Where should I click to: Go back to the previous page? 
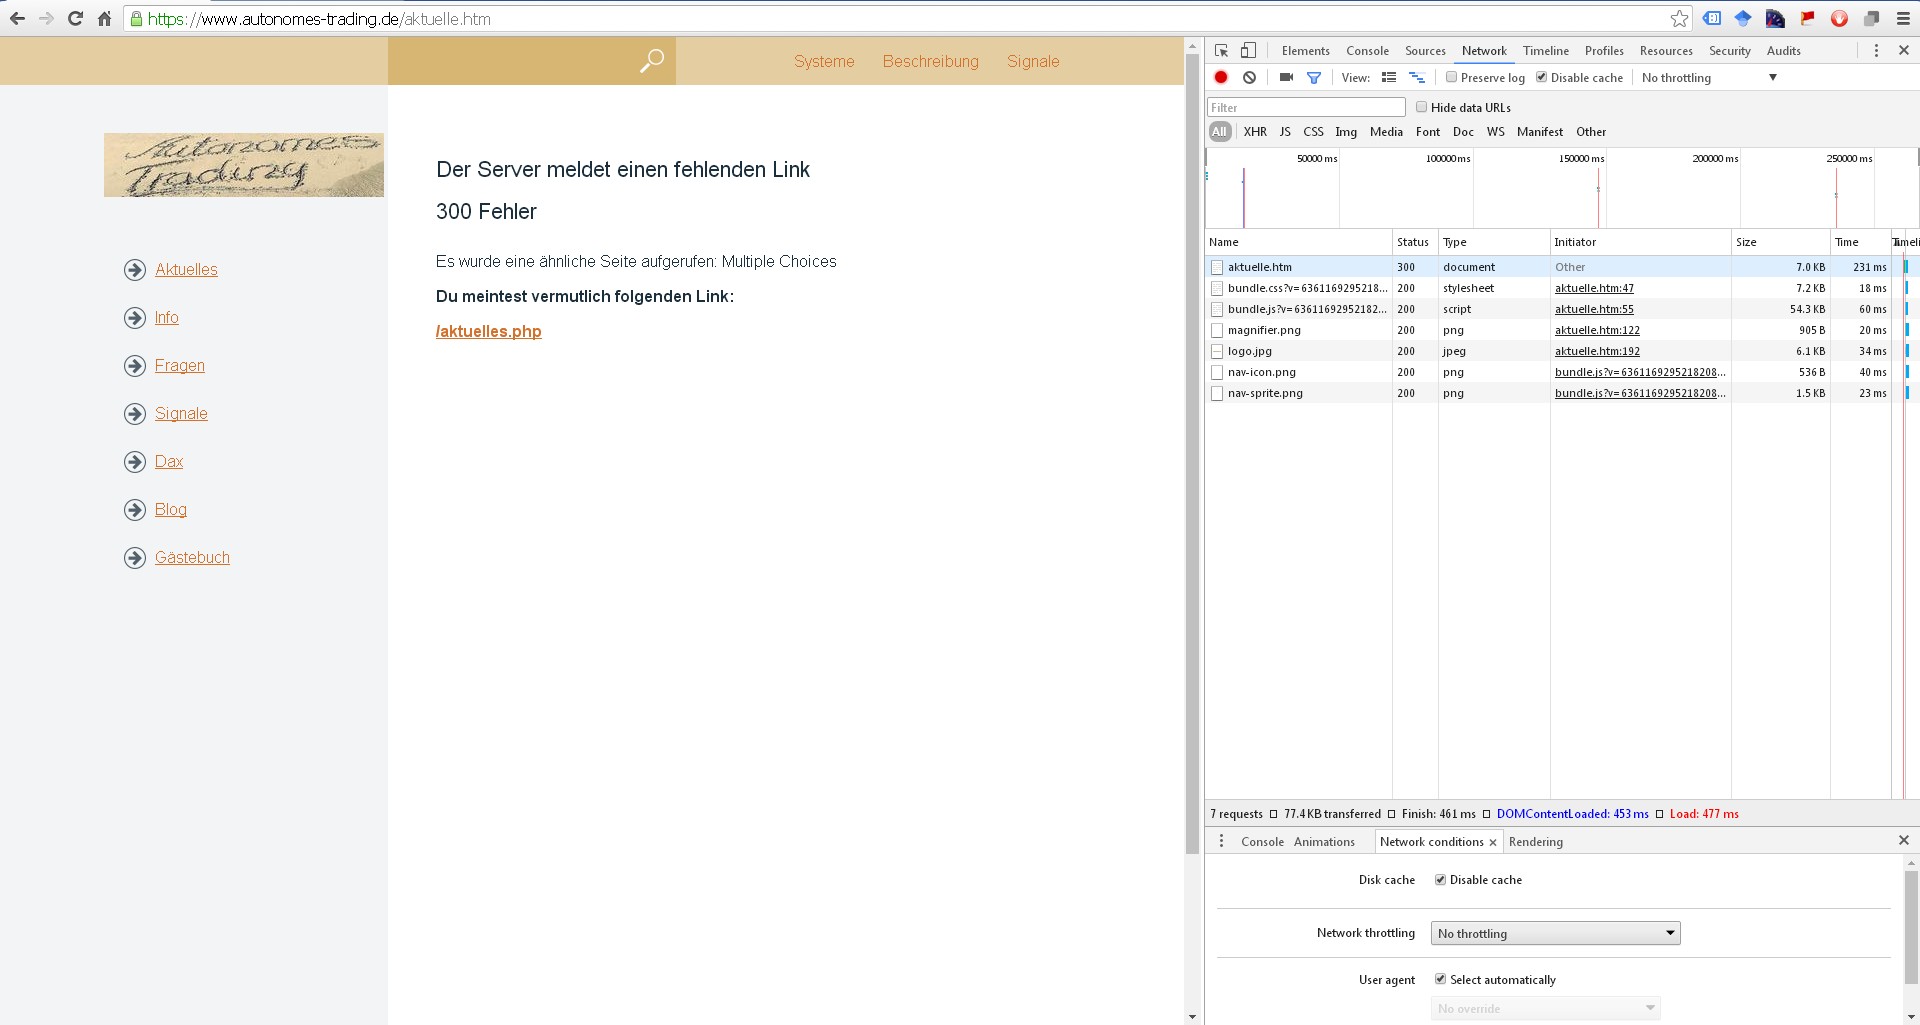pyautogui.click(x=17, y=19)
